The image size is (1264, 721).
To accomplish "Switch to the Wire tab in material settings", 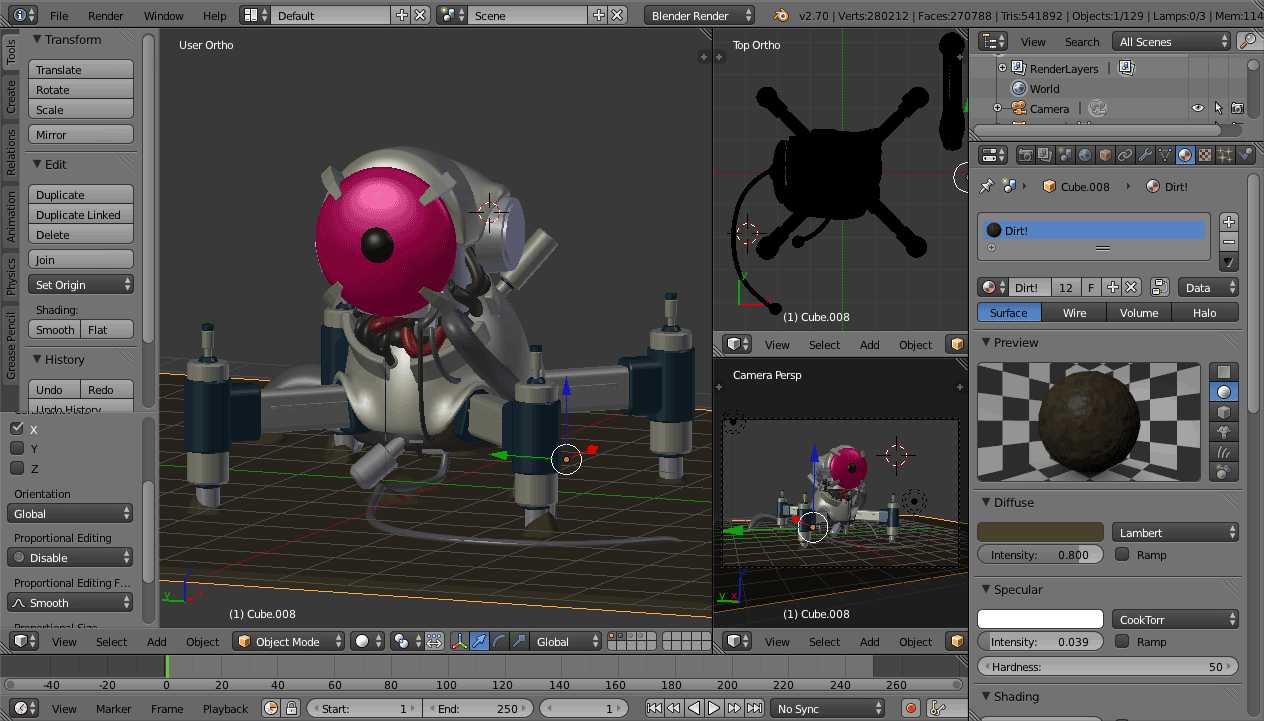I will (1074, 312).
